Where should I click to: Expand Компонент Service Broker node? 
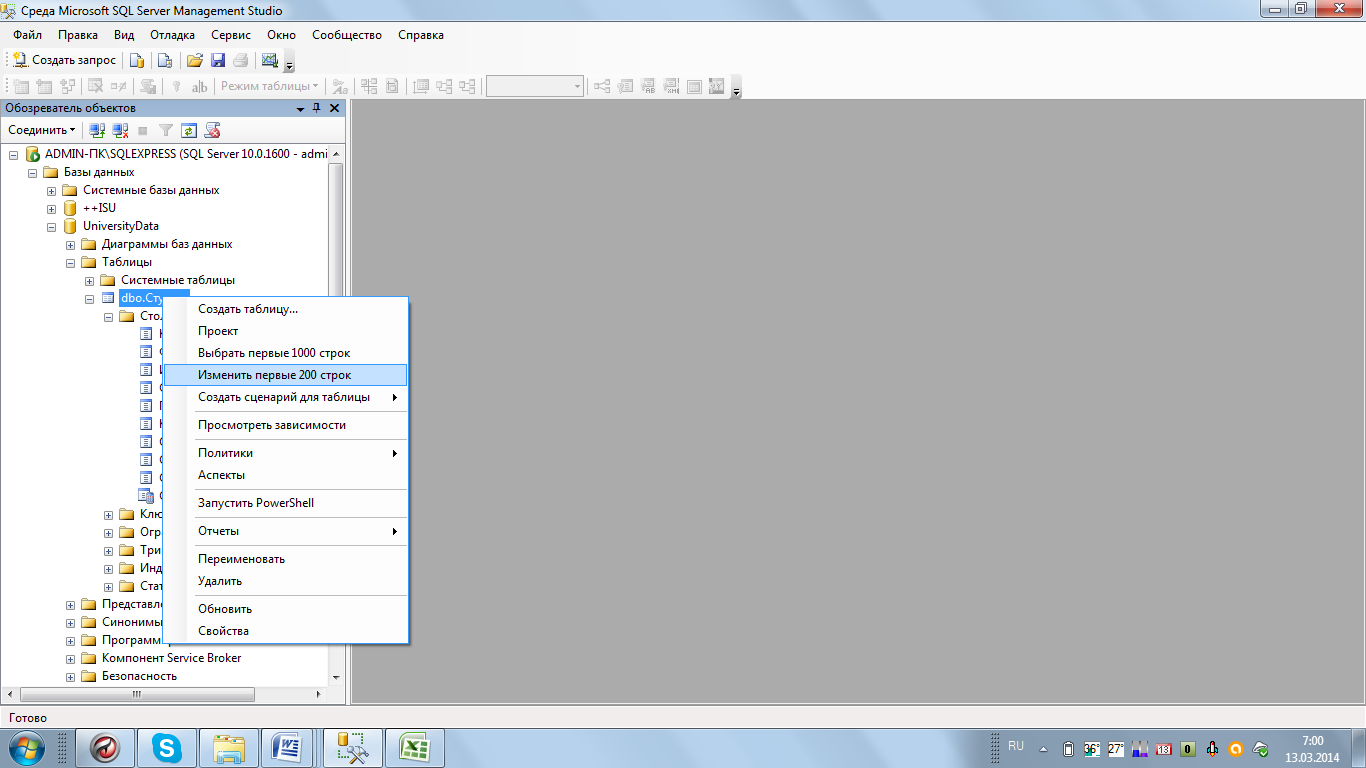(71, 658)
